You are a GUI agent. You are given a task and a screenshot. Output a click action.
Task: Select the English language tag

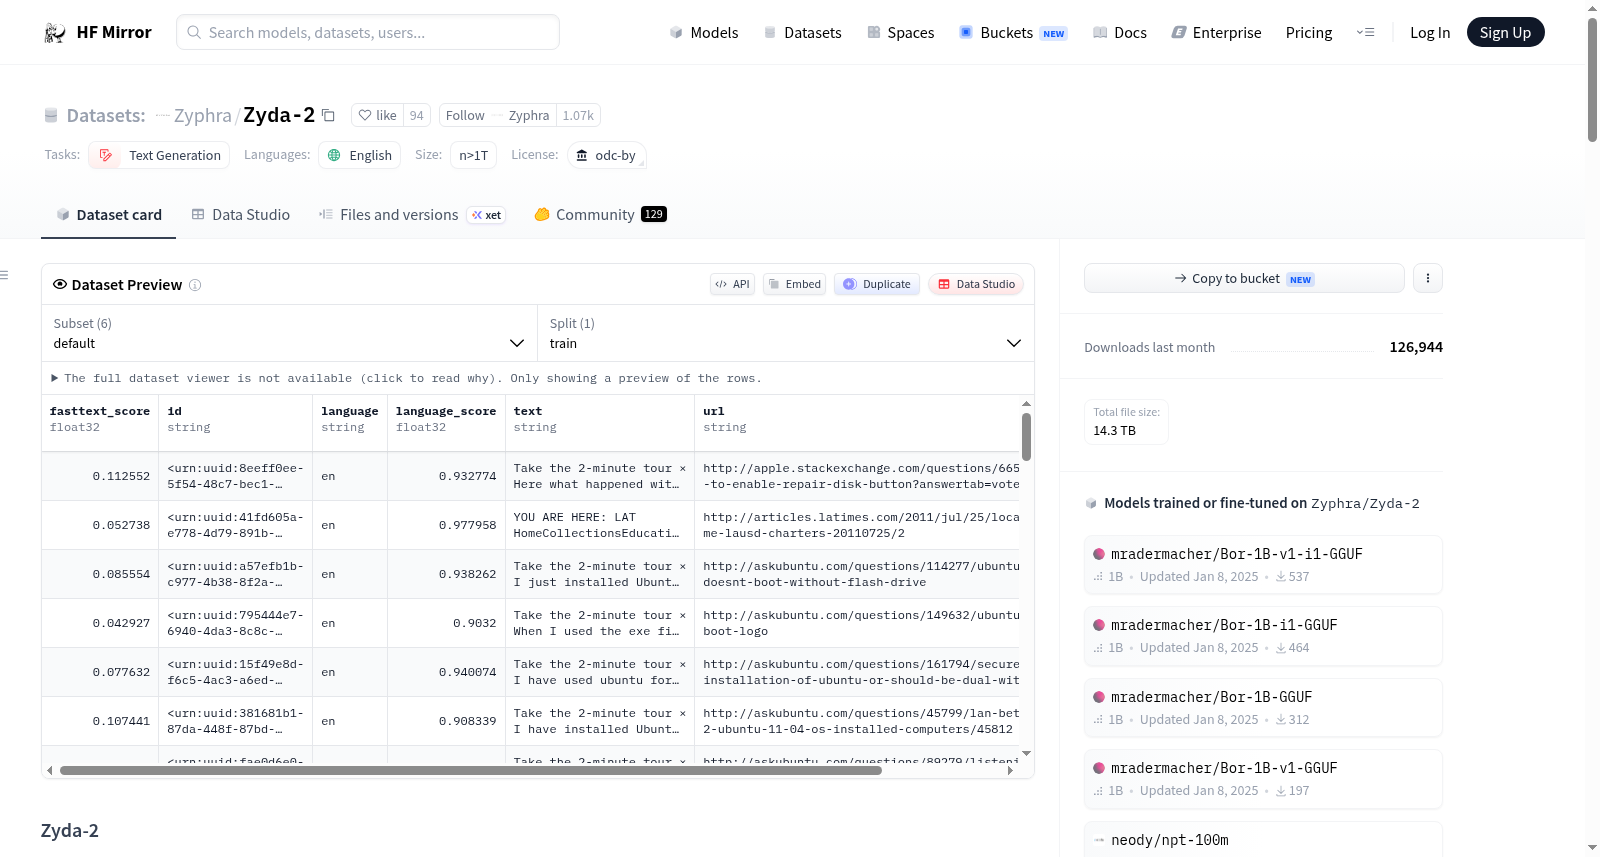(360, 155)
